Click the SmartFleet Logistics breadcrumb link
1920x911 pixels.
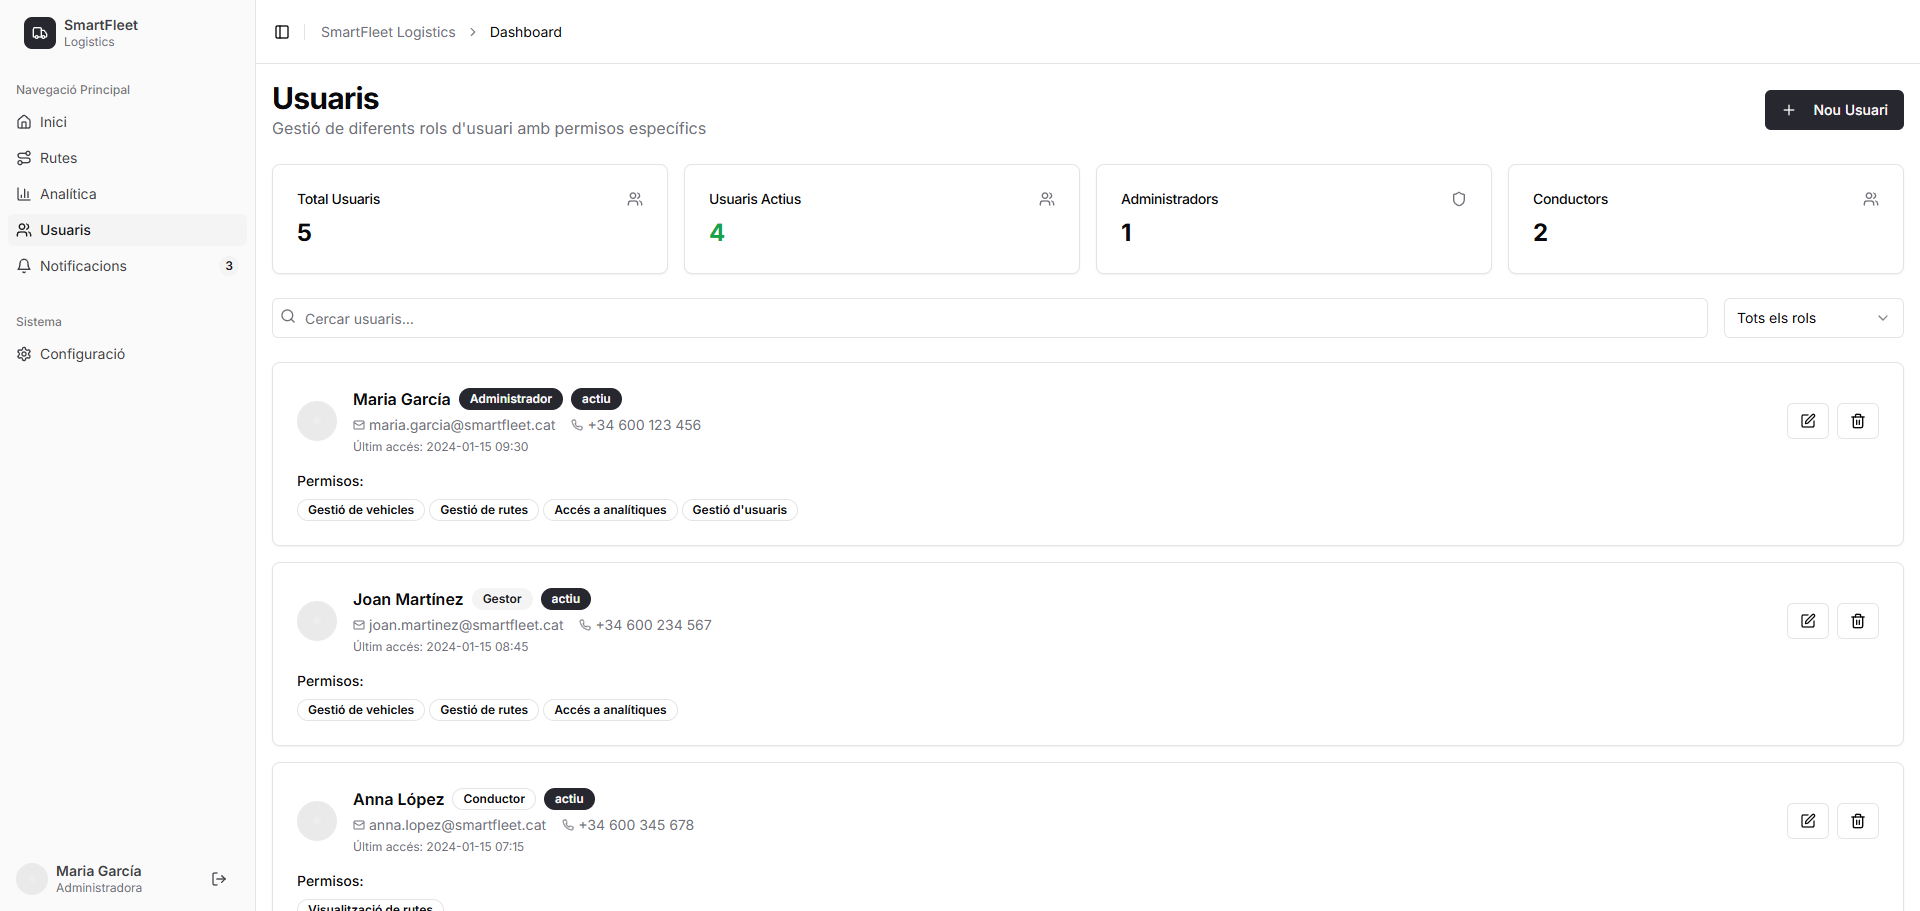[388, 32]
